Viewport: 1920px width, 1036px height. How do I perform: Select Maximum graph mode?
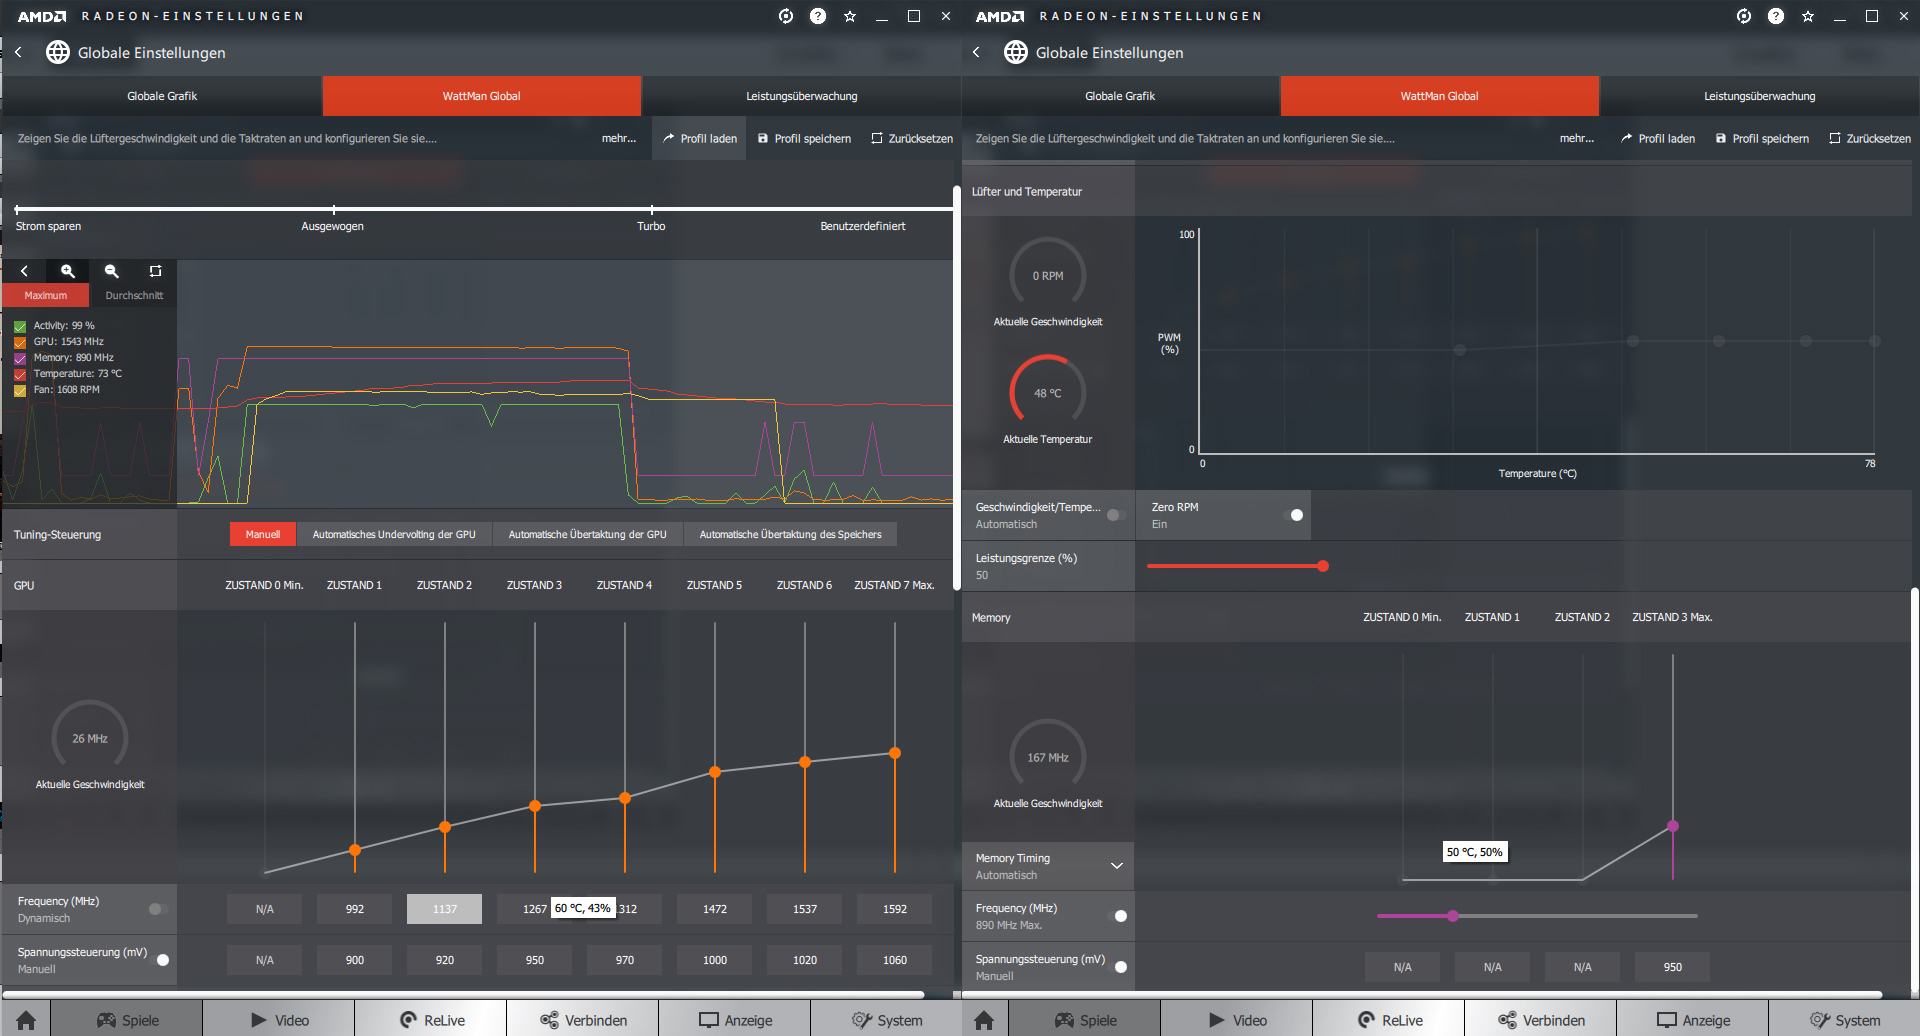pos(46,295)
